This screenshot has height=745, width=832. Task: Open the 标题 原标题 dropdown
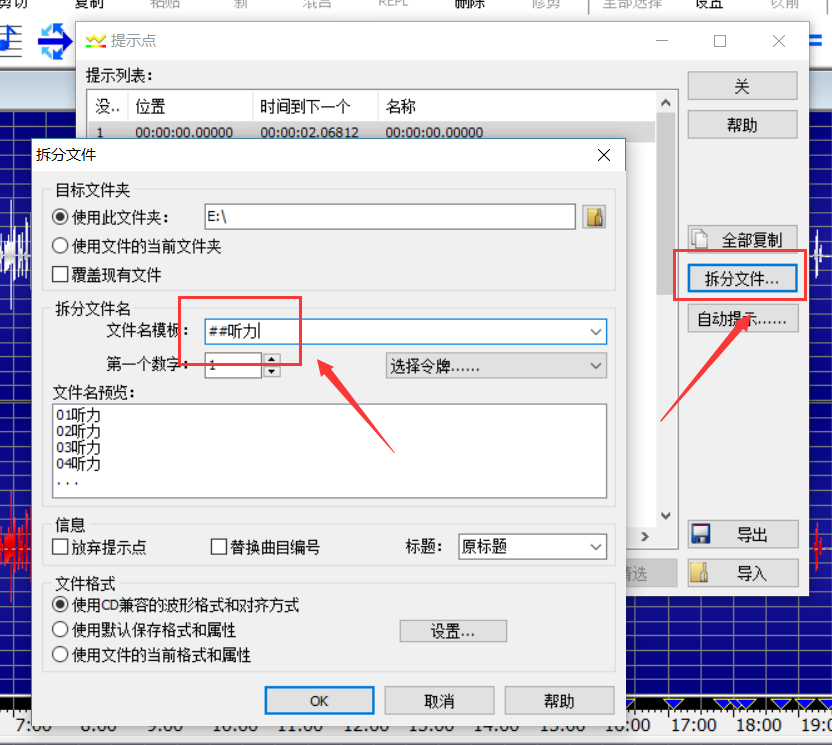pos(532,547)
